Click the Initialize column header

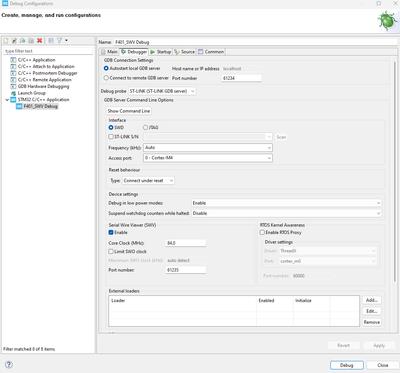point(312,301)
